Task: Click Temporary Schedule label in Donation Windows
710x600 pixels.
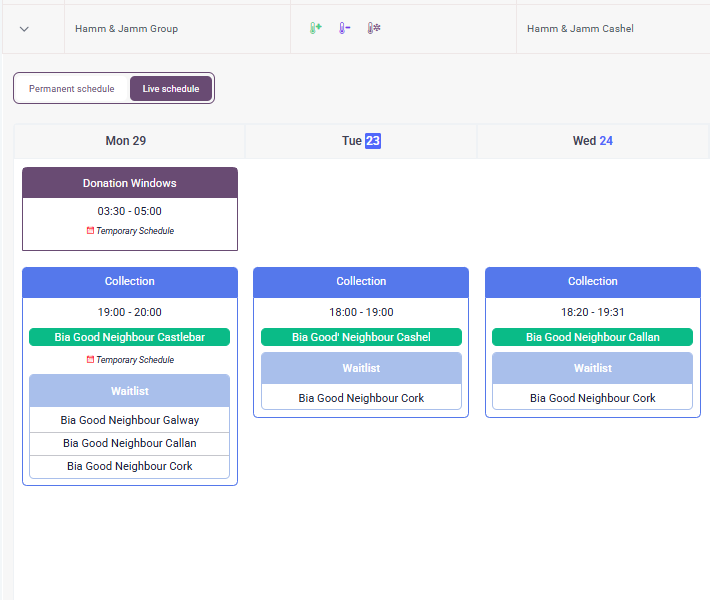Action: point(135,231)
